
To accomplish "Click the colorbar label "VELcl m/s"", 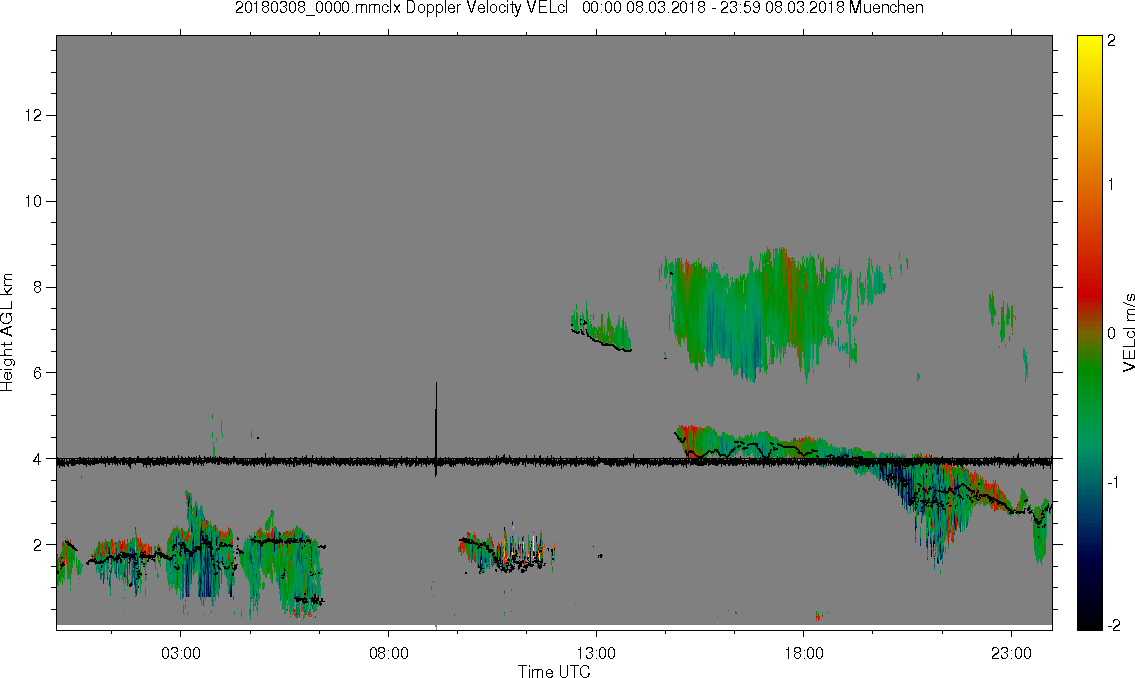I will pos(1128,333).
